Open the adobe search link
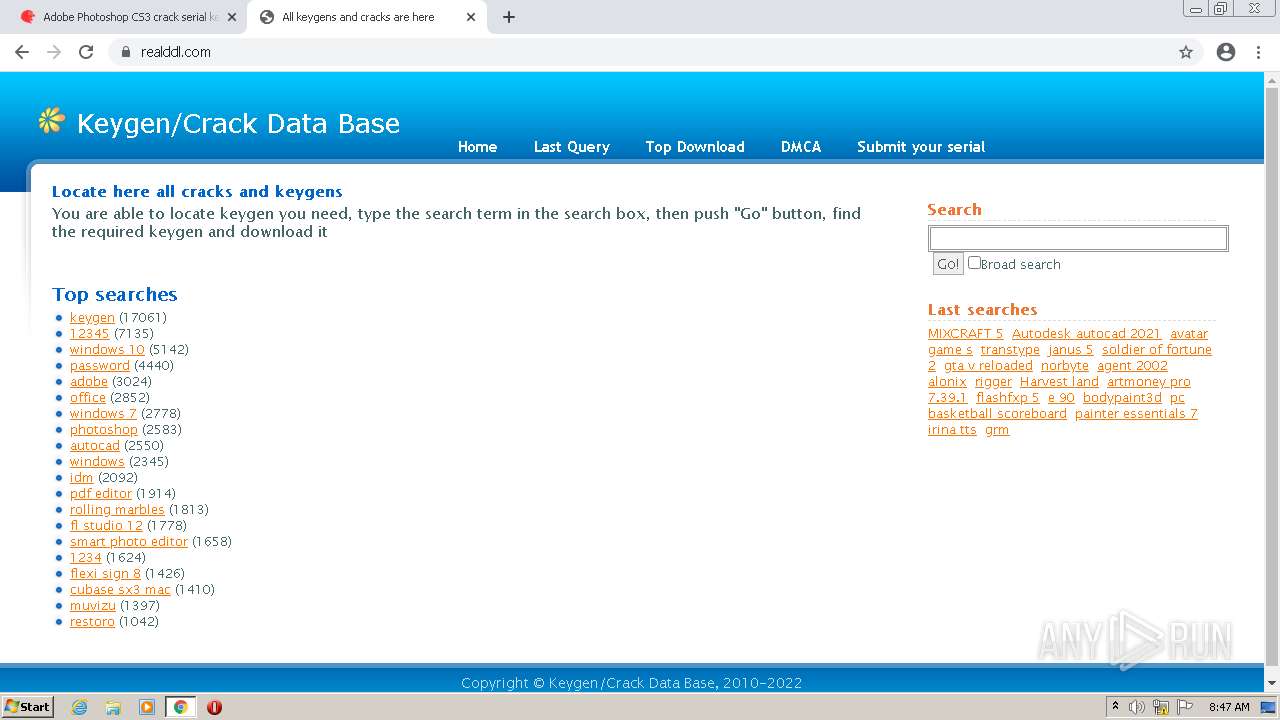Image resolution: width=1280 pixels, height=720 pixels. (89, 382)
